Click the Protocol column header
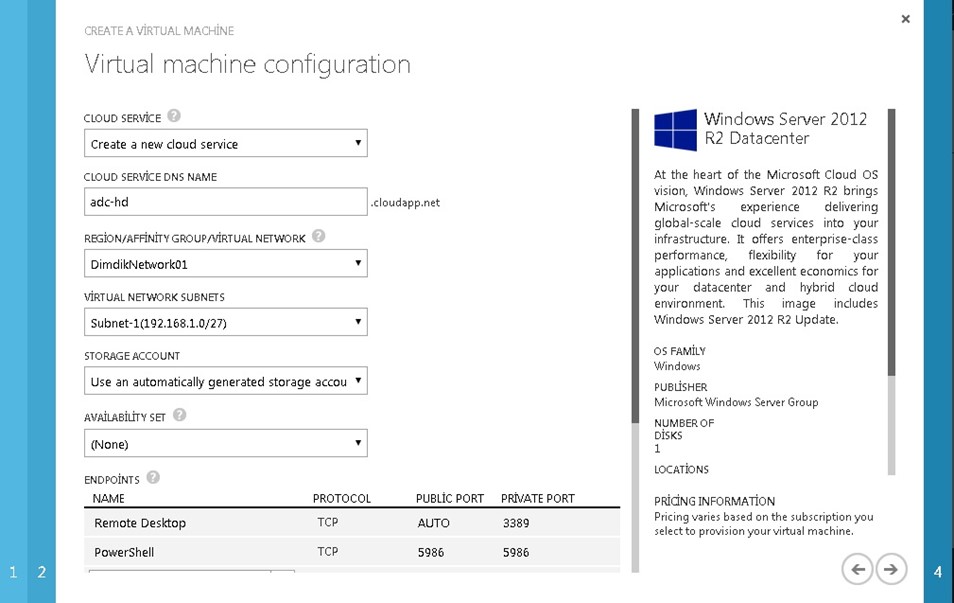 (x=341, y=498)
